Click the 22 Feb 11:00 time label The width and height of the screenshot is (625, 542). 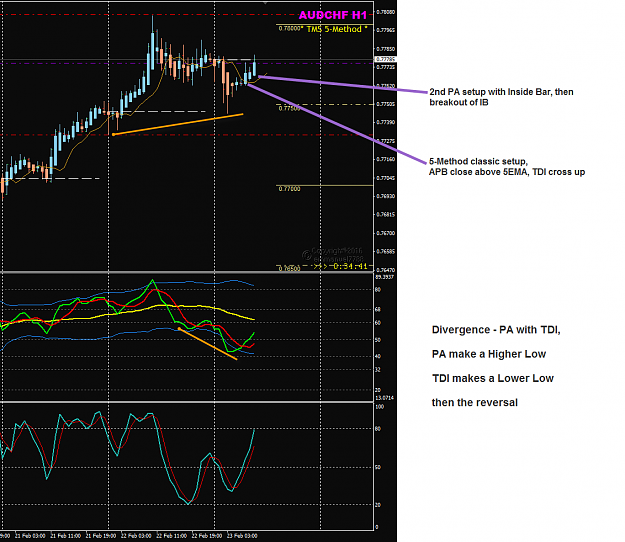pos(171,536)
